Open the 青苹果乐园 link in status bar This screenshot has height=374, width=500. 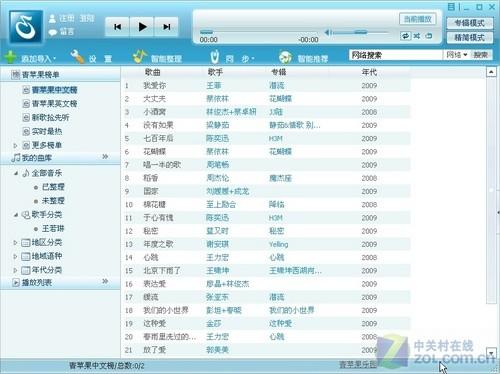(x=358, y=365)
